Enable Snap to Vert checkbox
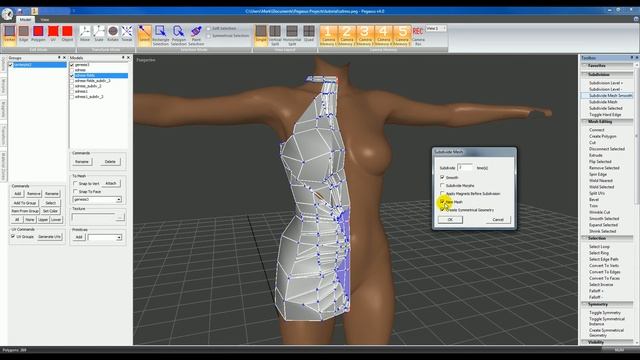 click(75, 184)
